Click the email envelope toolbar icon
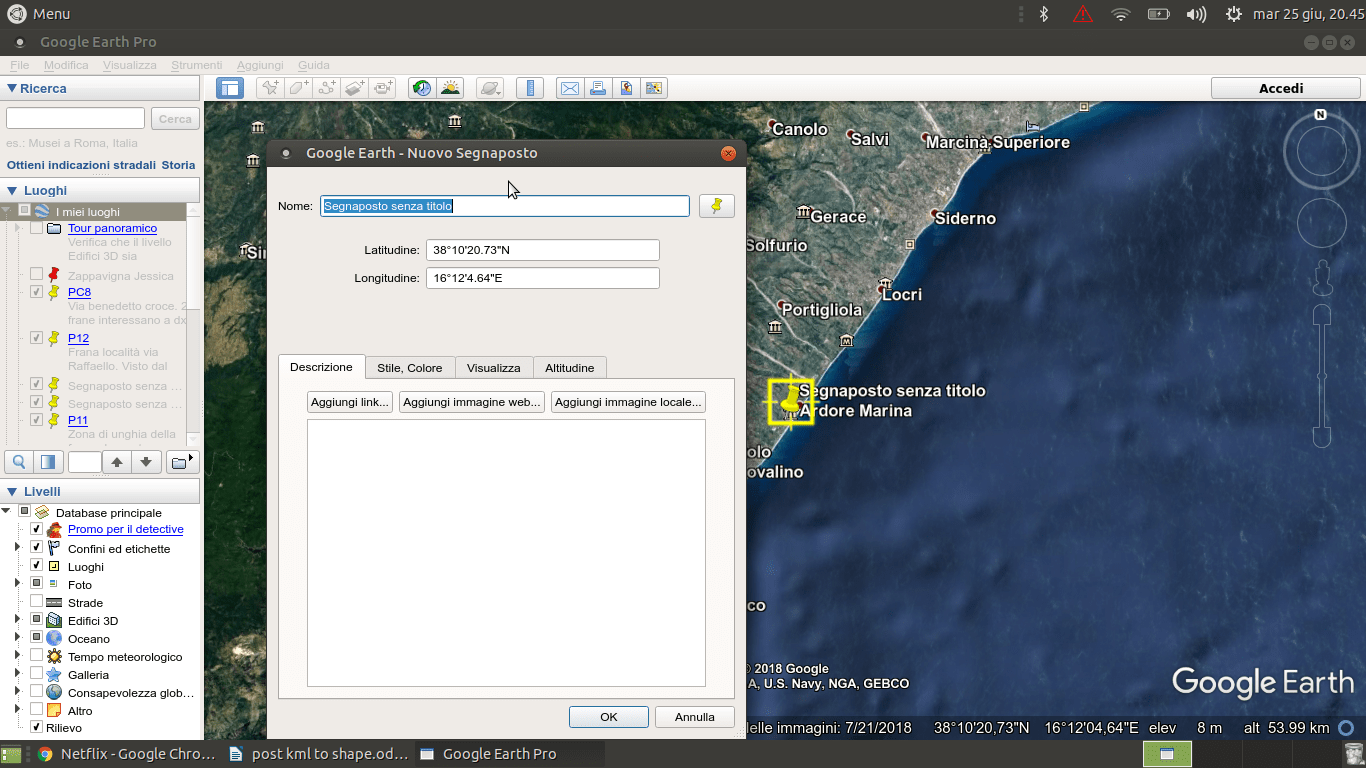The width and height of the screenshot is (1366, 768). click(x=570, y=88)
